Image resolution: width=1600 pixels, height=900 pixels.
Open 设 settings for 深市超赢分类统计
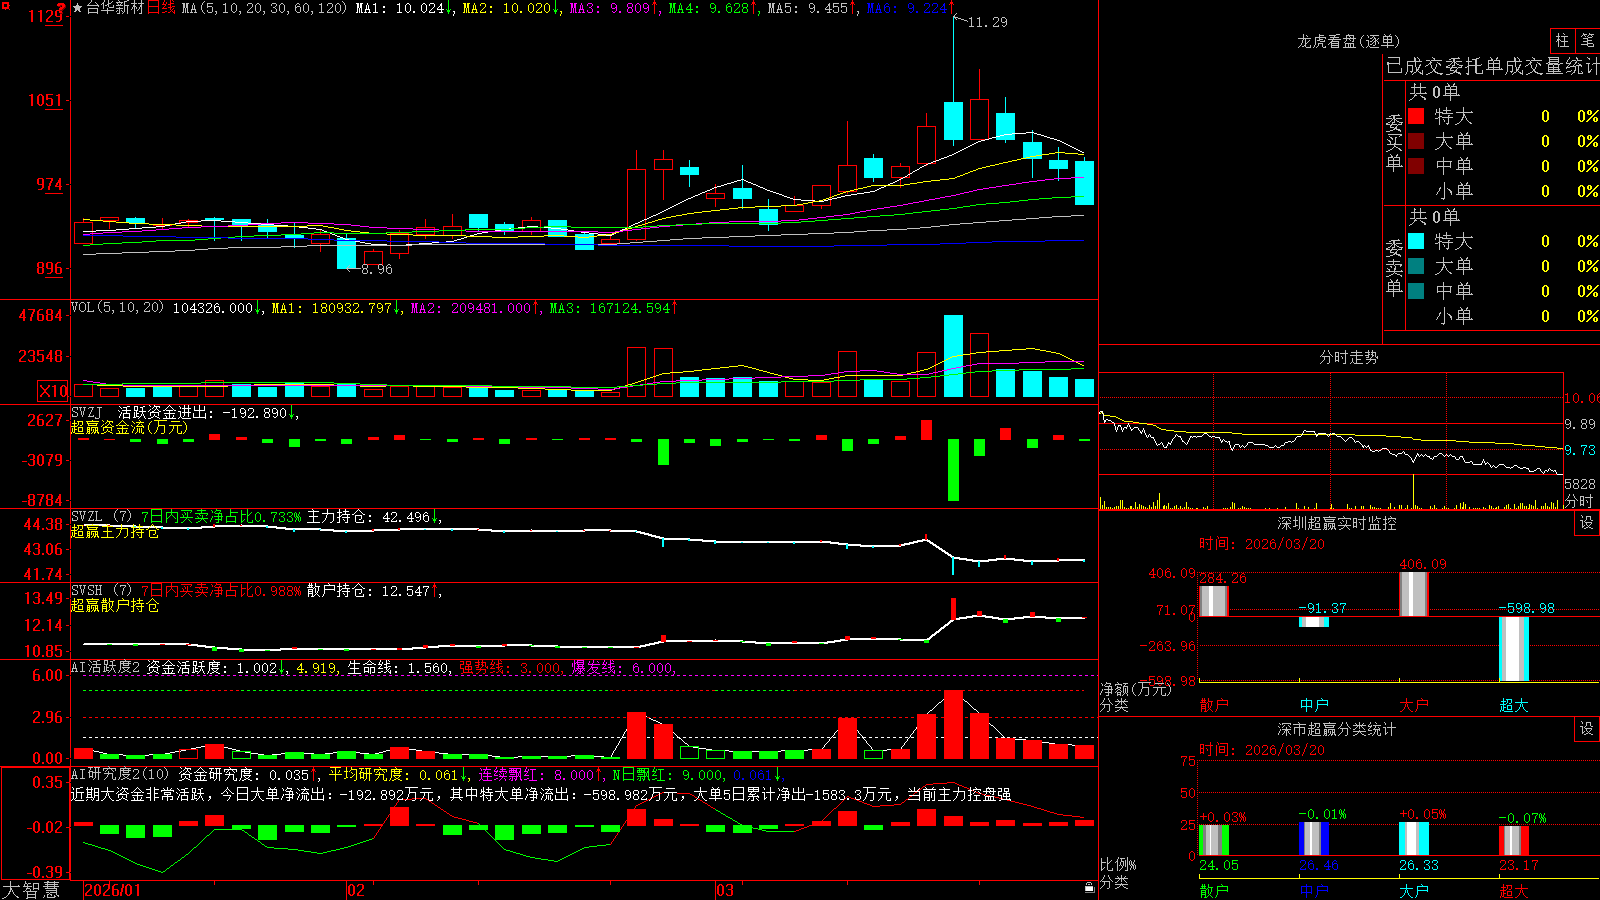(x=1587, y=729)
